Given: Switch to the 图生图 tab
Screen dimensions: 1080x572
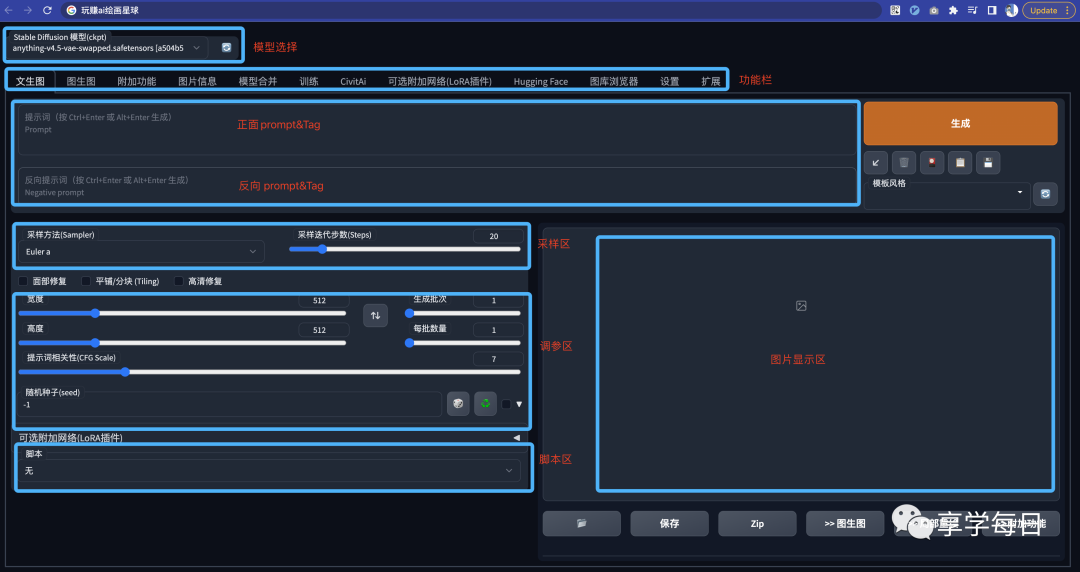Looking at the screenshot, I should [81, 81].
